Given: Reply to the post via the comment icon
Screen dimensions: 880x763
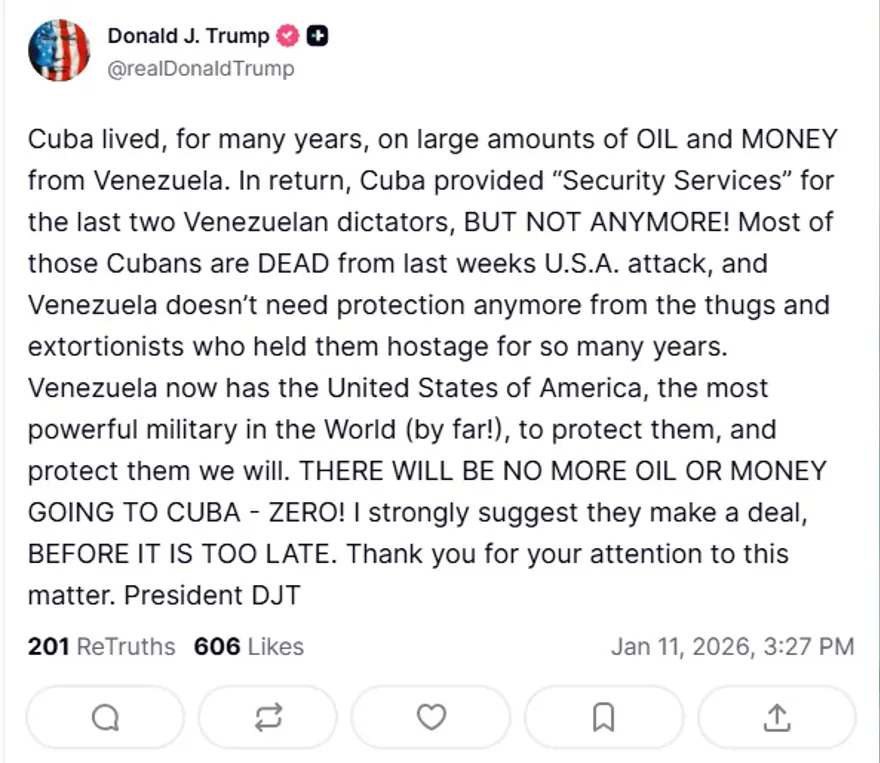Looking at the screenshot, I should point(104,716).
